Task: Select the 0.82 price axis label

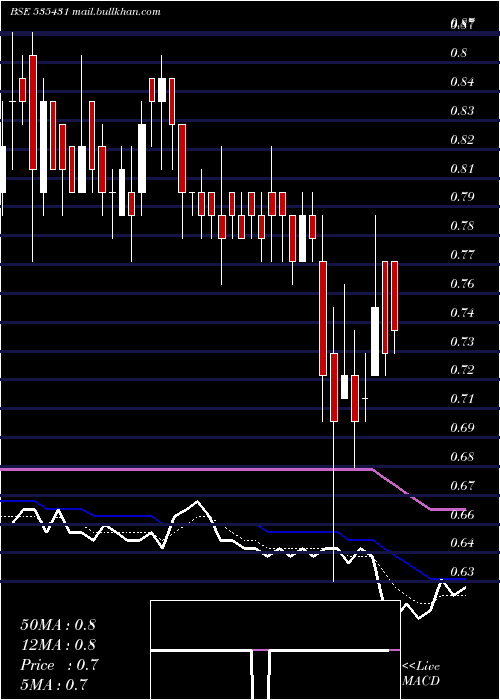Action: coord(462,140)
